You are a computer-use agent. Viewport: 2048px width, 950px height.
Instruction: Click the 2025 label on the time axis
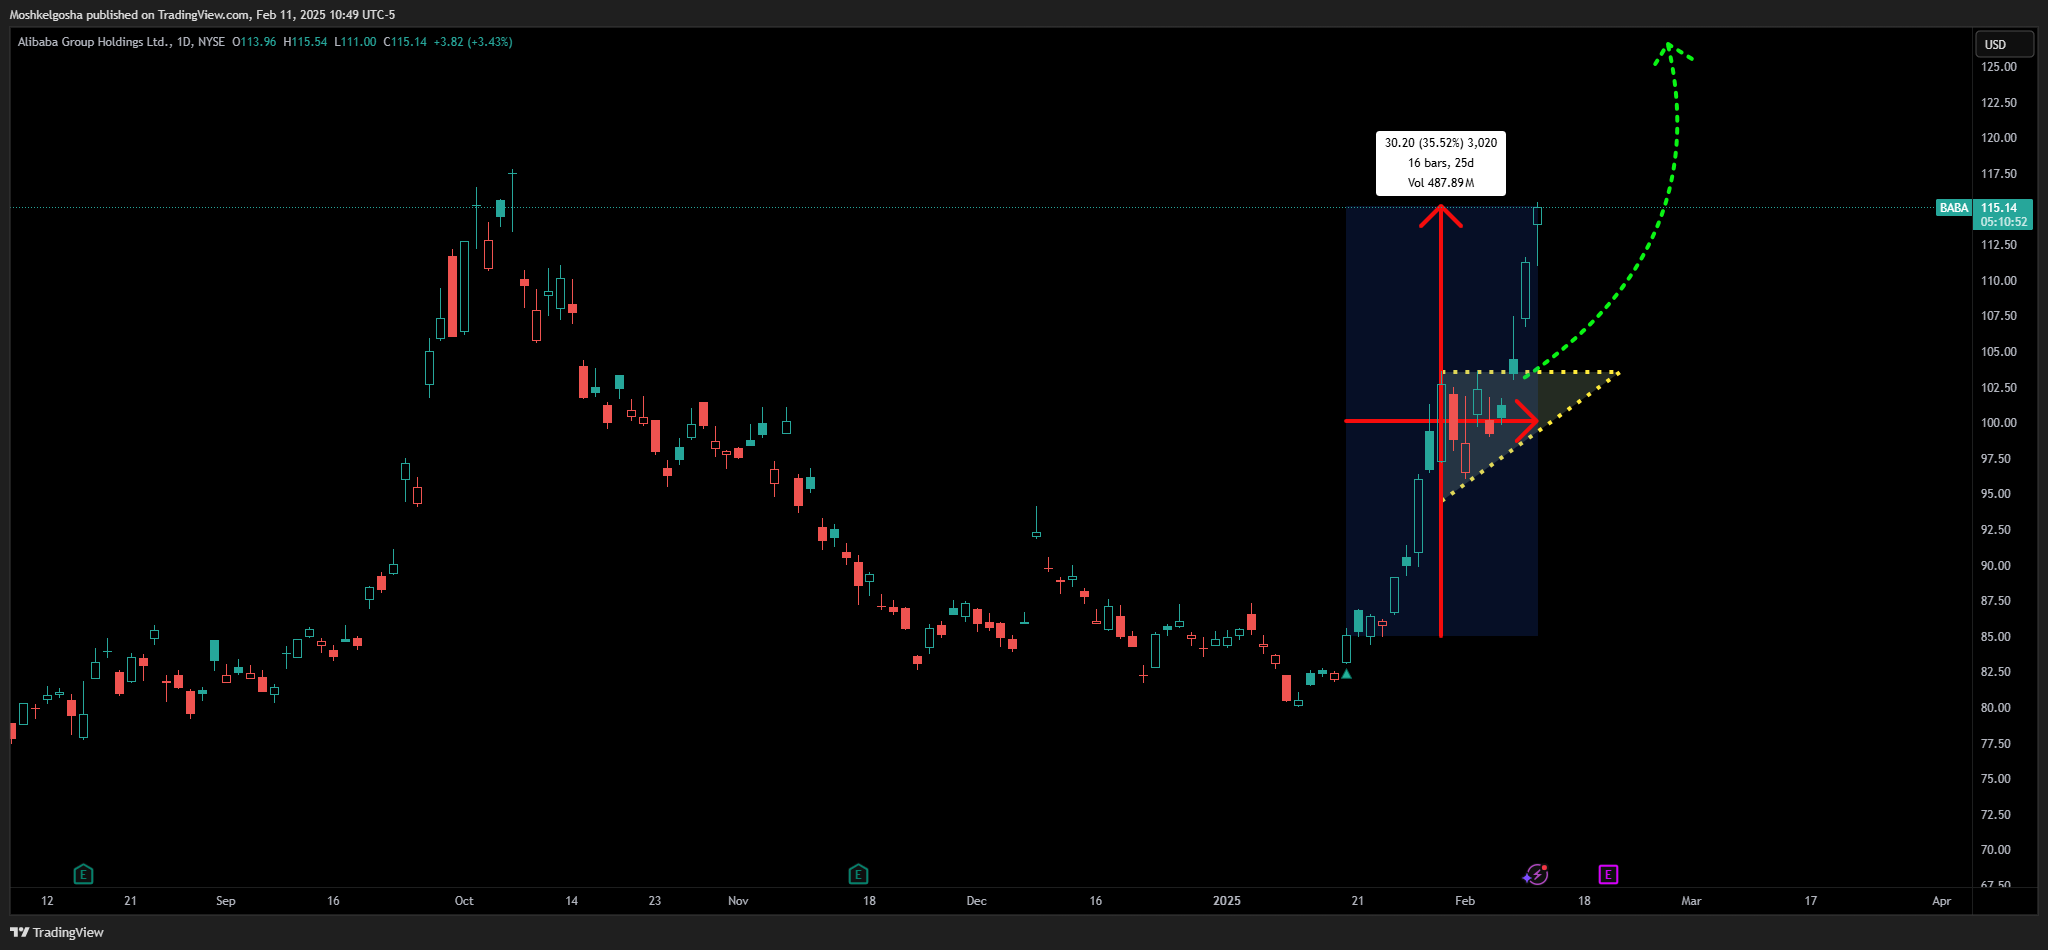(x=1227, y=901)
